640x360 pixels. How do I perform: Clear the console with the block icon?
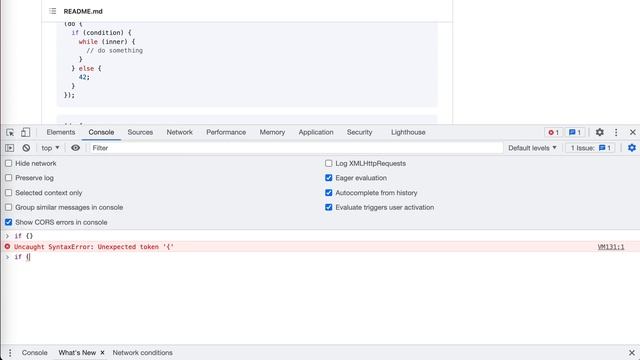point(26,148)
